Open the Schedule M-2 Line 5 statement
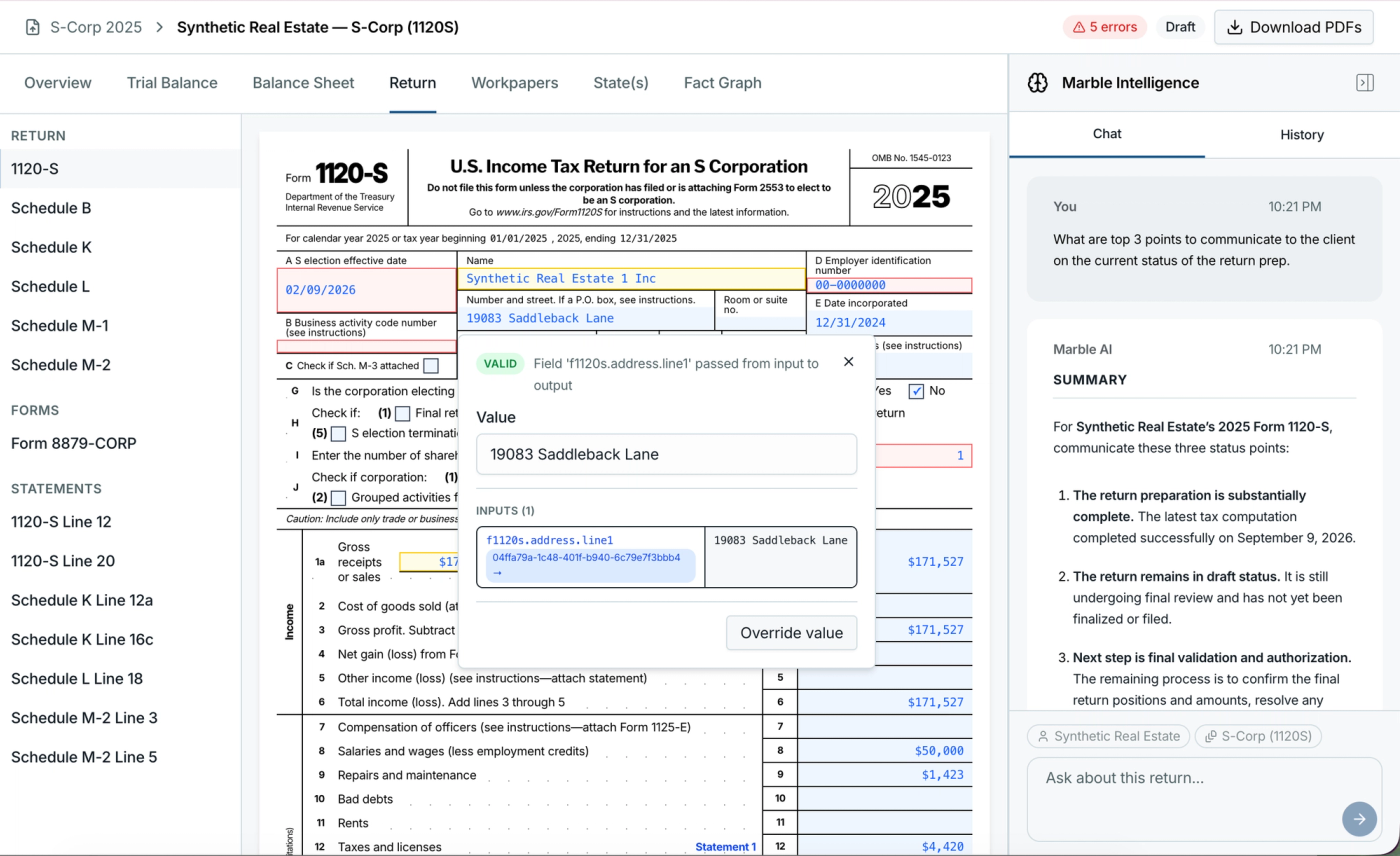Image resolution: width=1400 pixels, height=856 pixels. pos(120,757)
